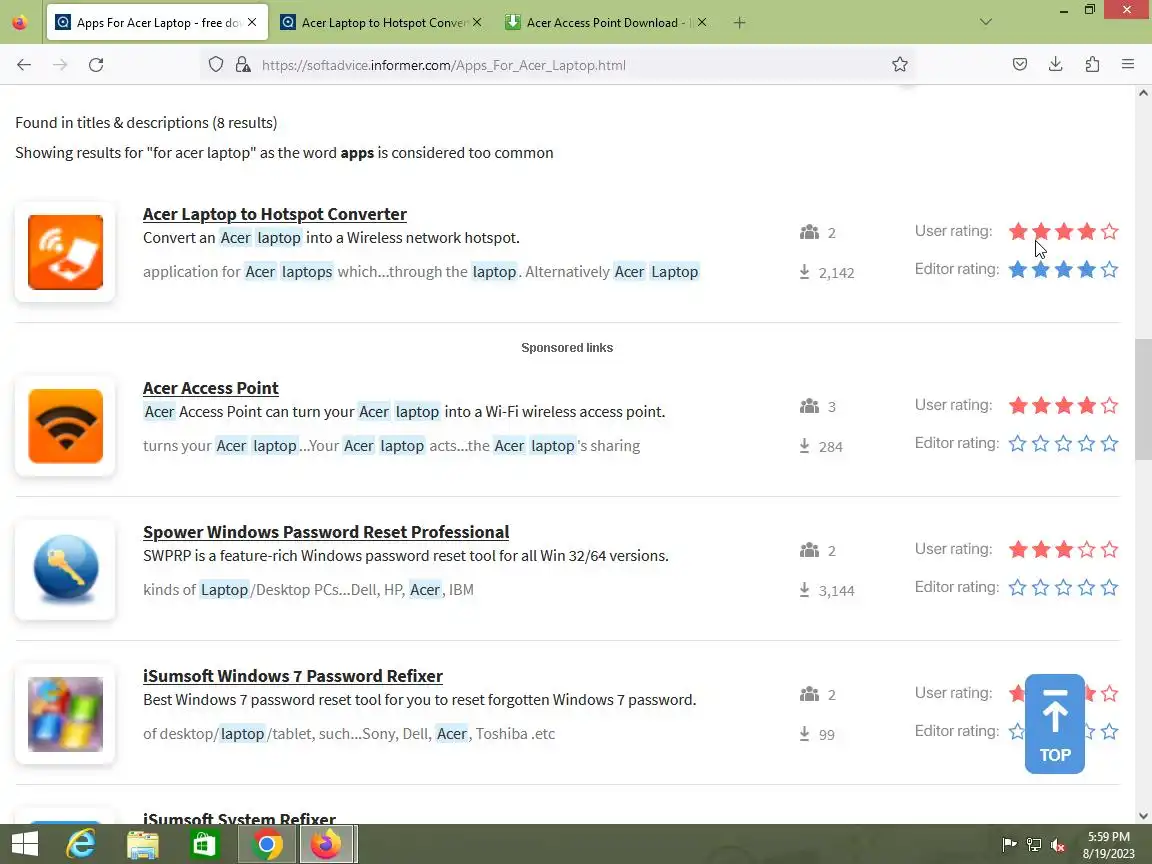Go back with the browser back arrow
Image resolution: width=1152 pixels, height=864 pixels.
(x=24, y=65)
